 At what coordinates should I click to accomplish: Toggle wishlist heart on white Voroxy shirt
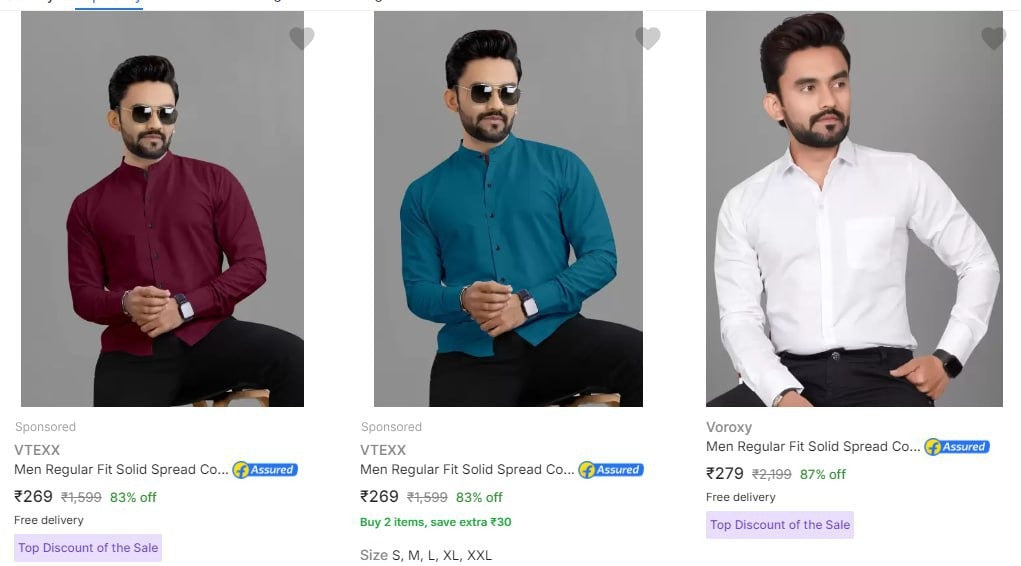coord(993,38)
